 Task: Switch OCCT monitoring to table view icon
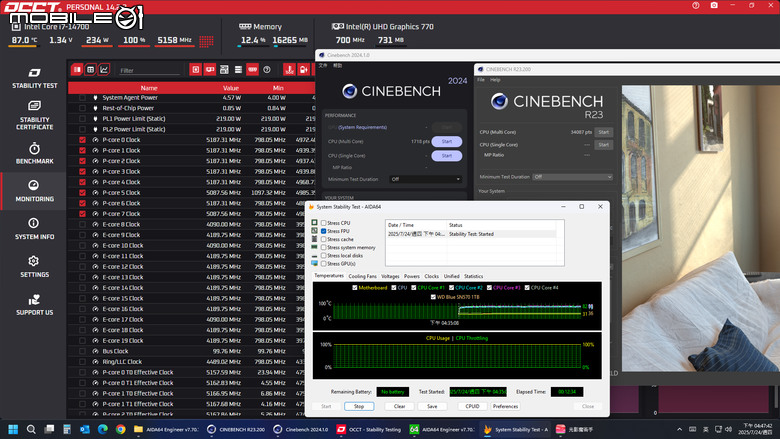pos(91,70)
